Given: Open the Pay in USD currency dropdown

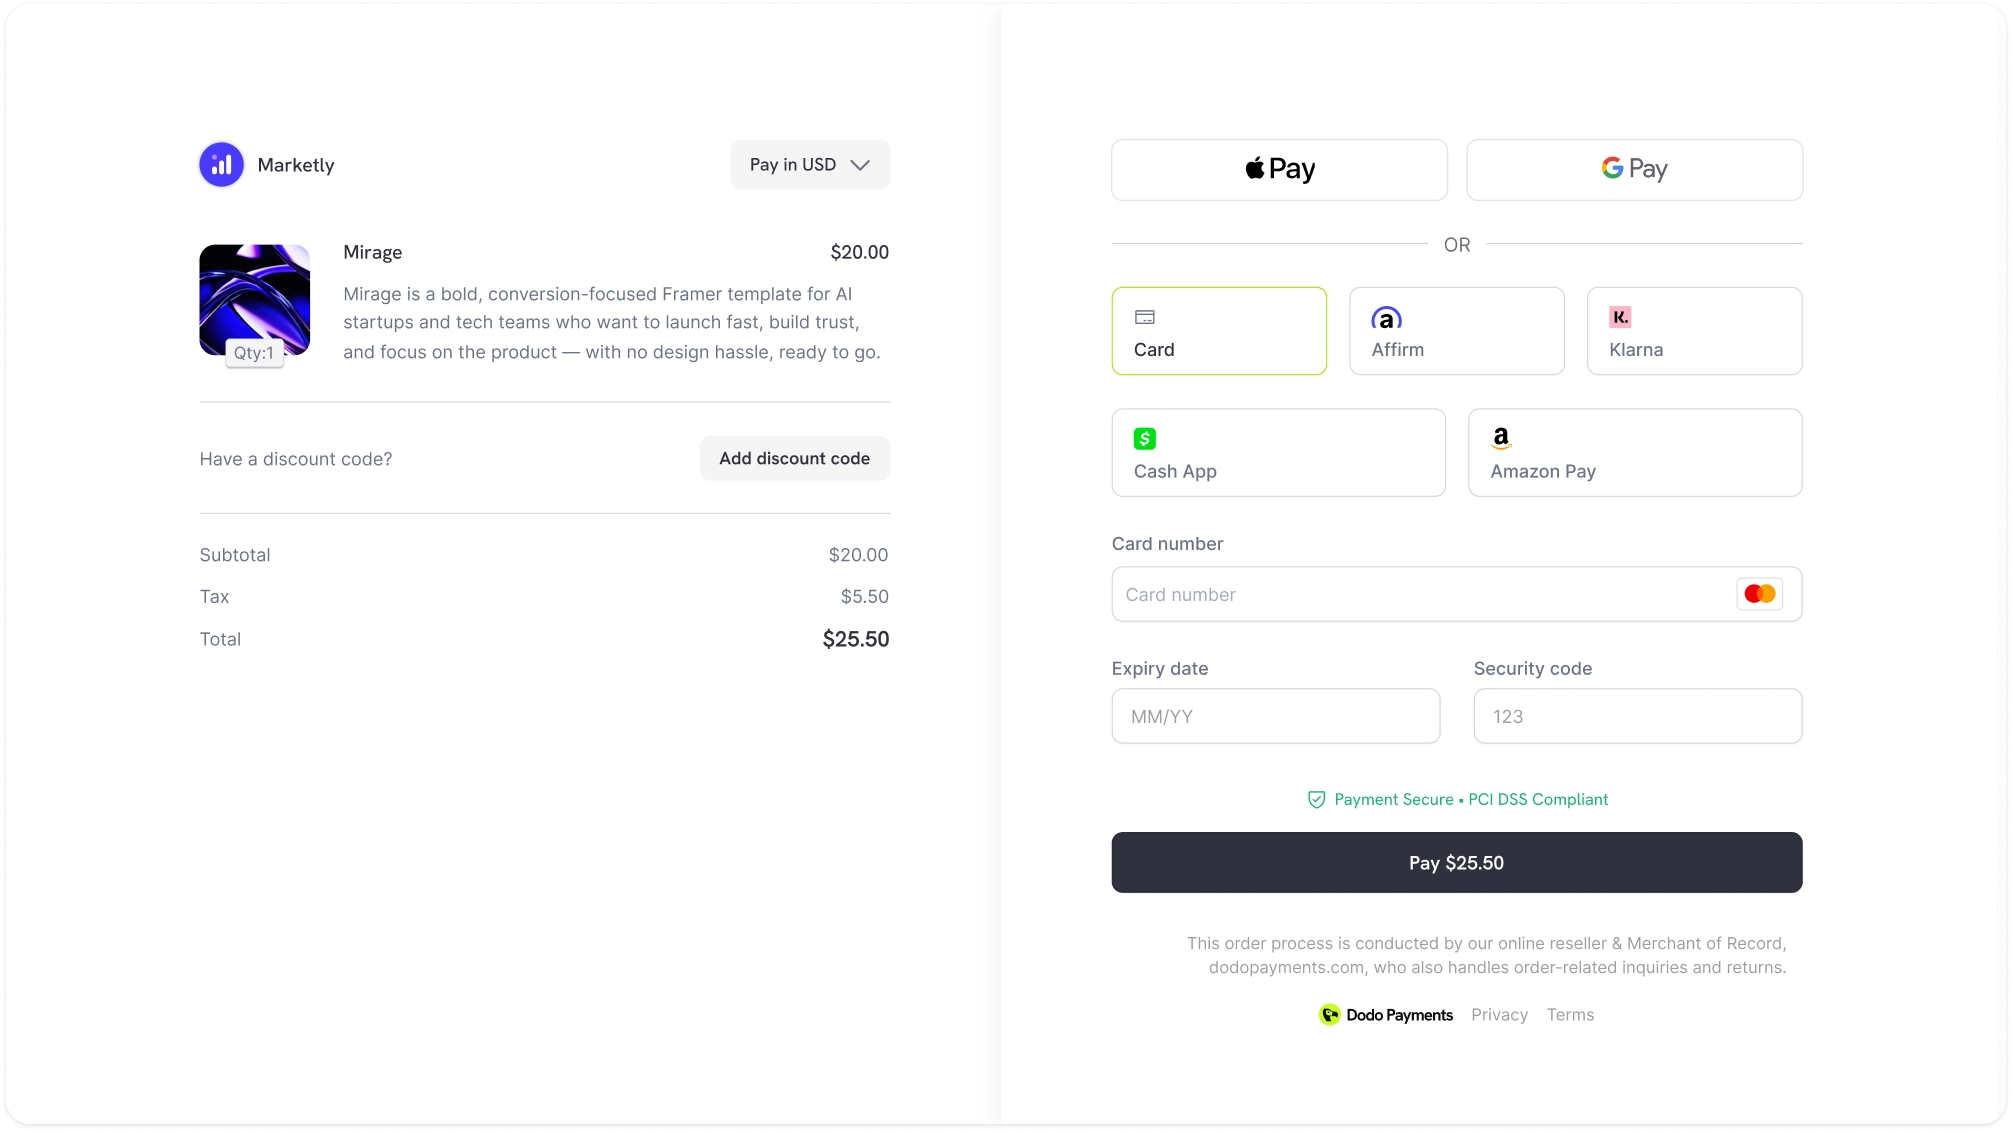Looking at the screenshot, I should click(x=795, y=164).
